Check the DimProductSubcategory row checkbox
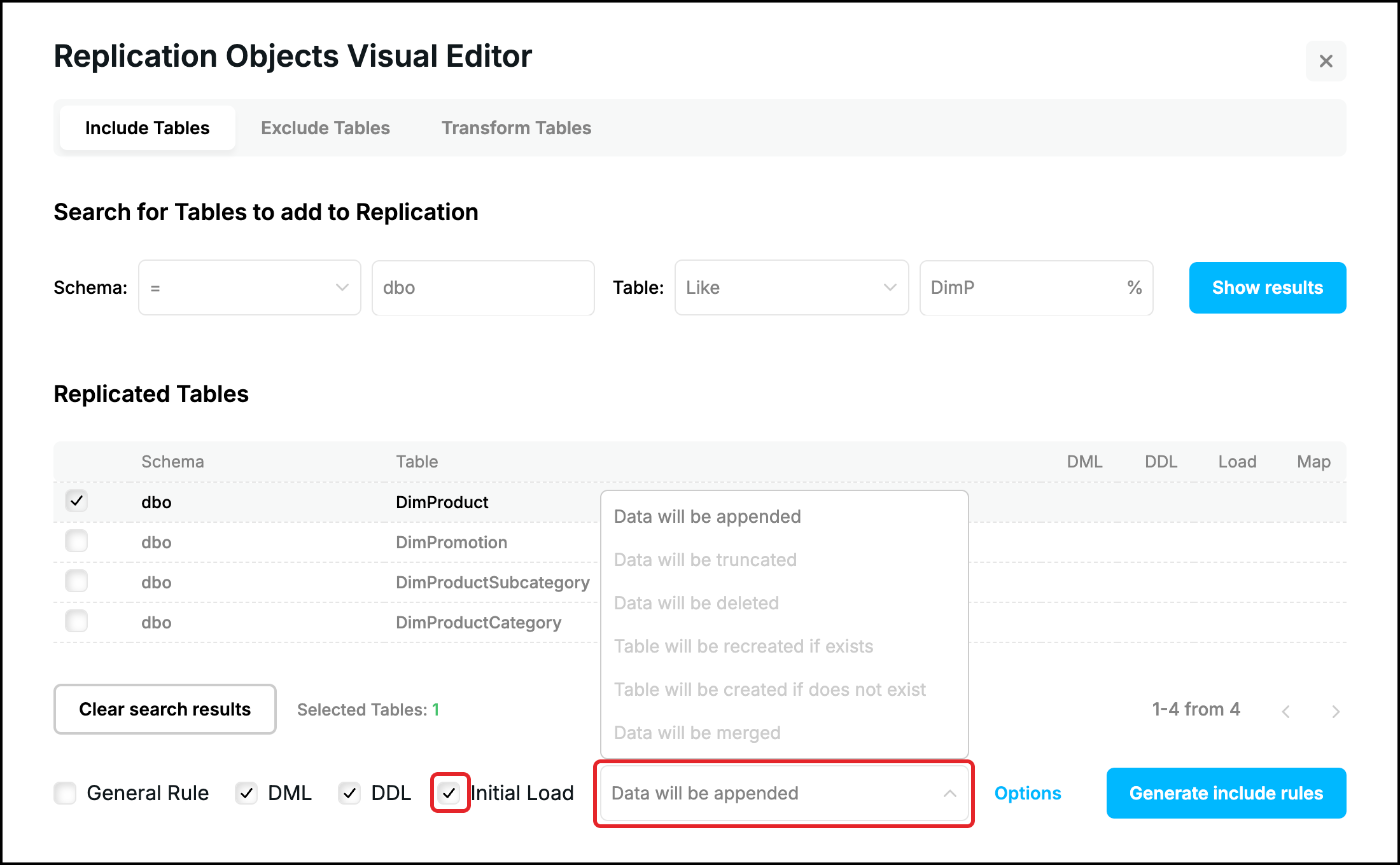Screen dimensions: 1400x865 coord(76,581)
